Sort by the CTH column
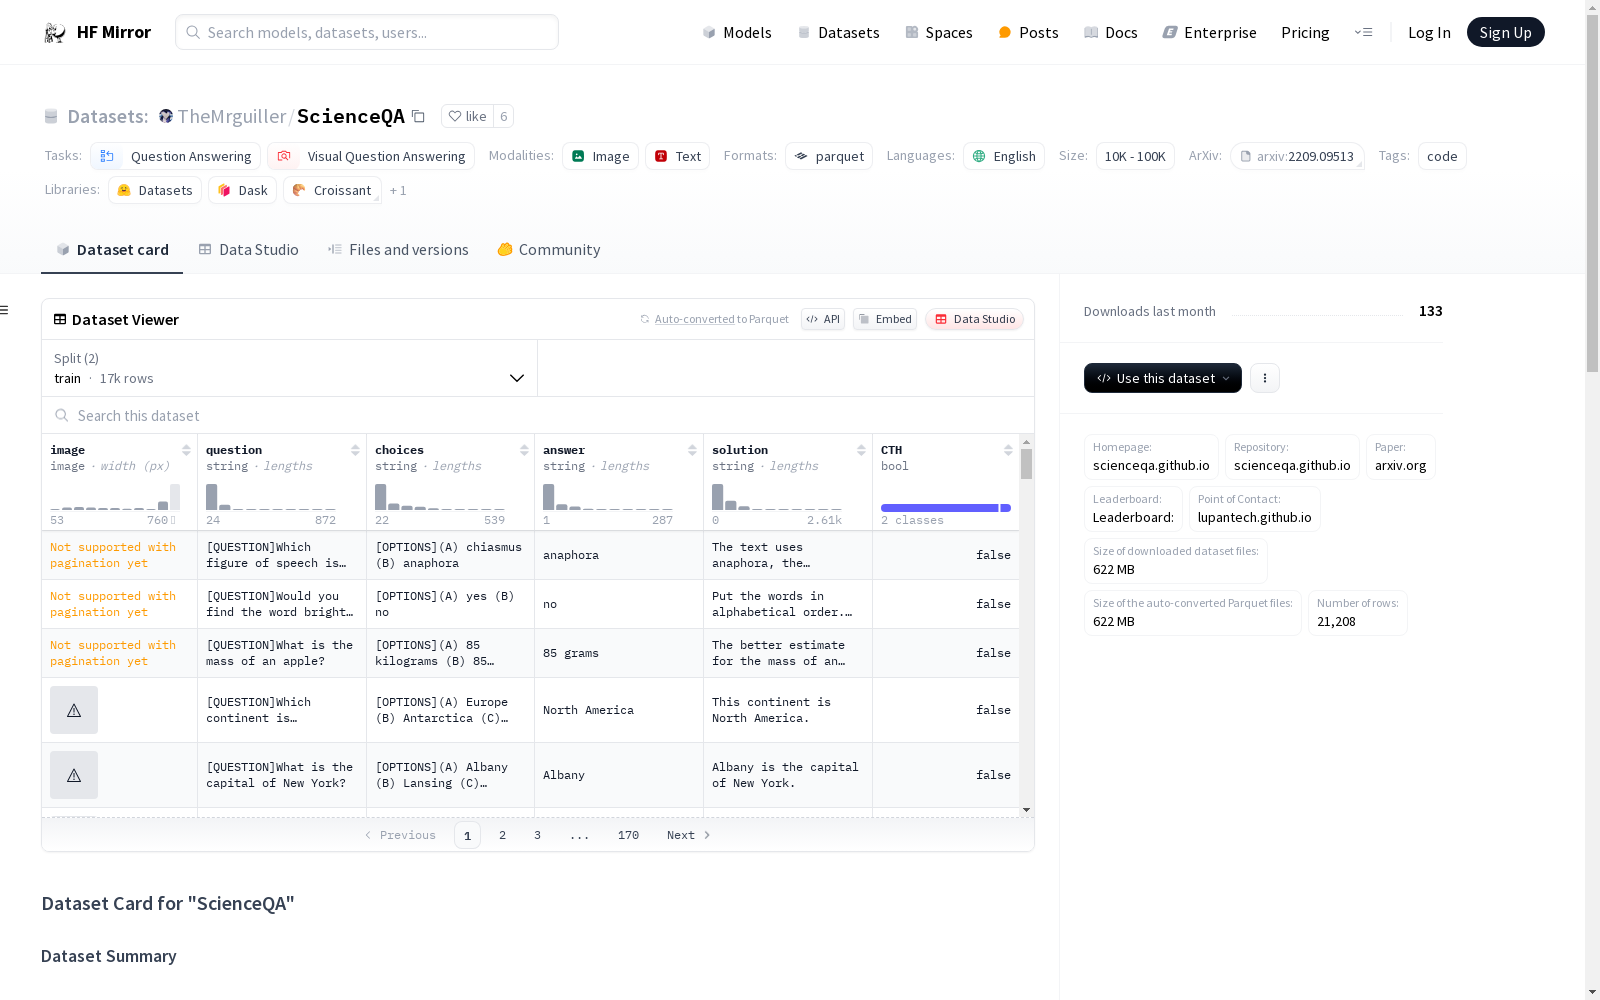The image size is (1600, 1000). tap(1008, 451)
